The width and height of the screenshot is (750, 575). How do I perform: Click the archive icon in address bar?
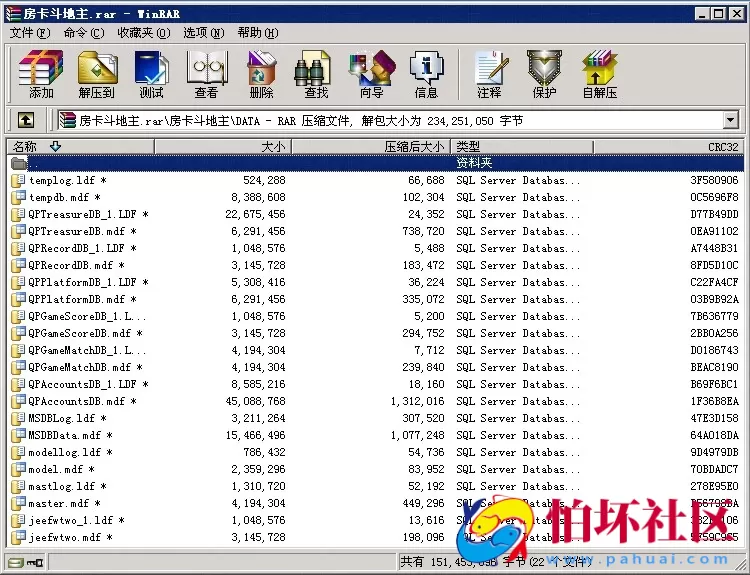click(x=67, y=120)
